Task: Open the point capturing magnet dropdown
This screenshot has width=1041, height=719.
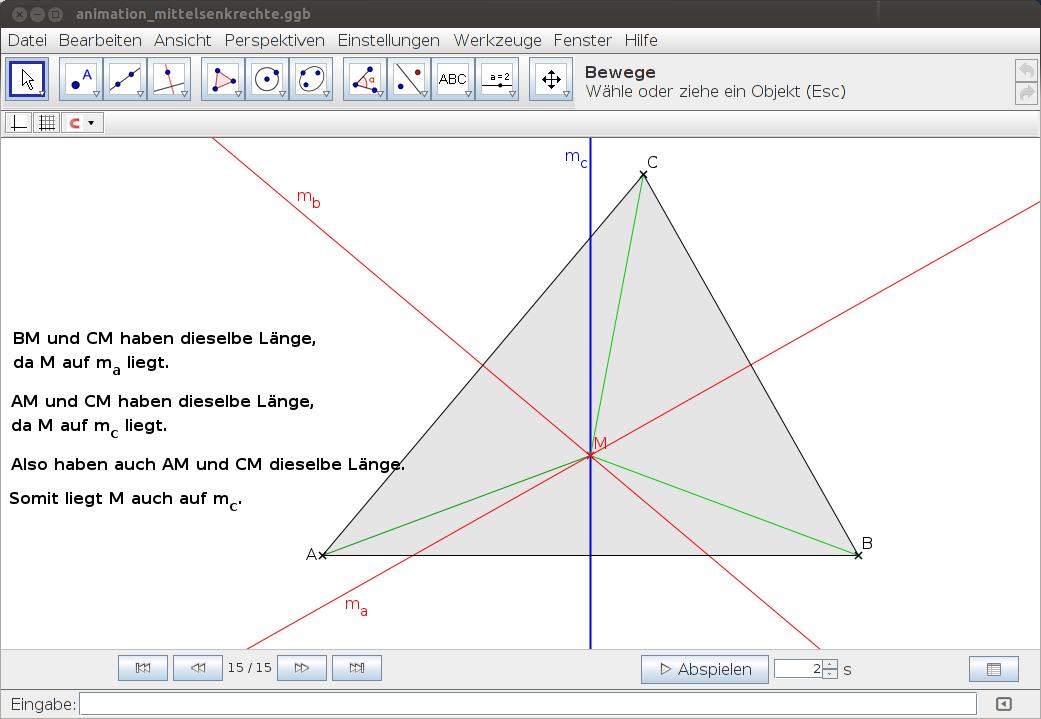Action: click(92, 123)
